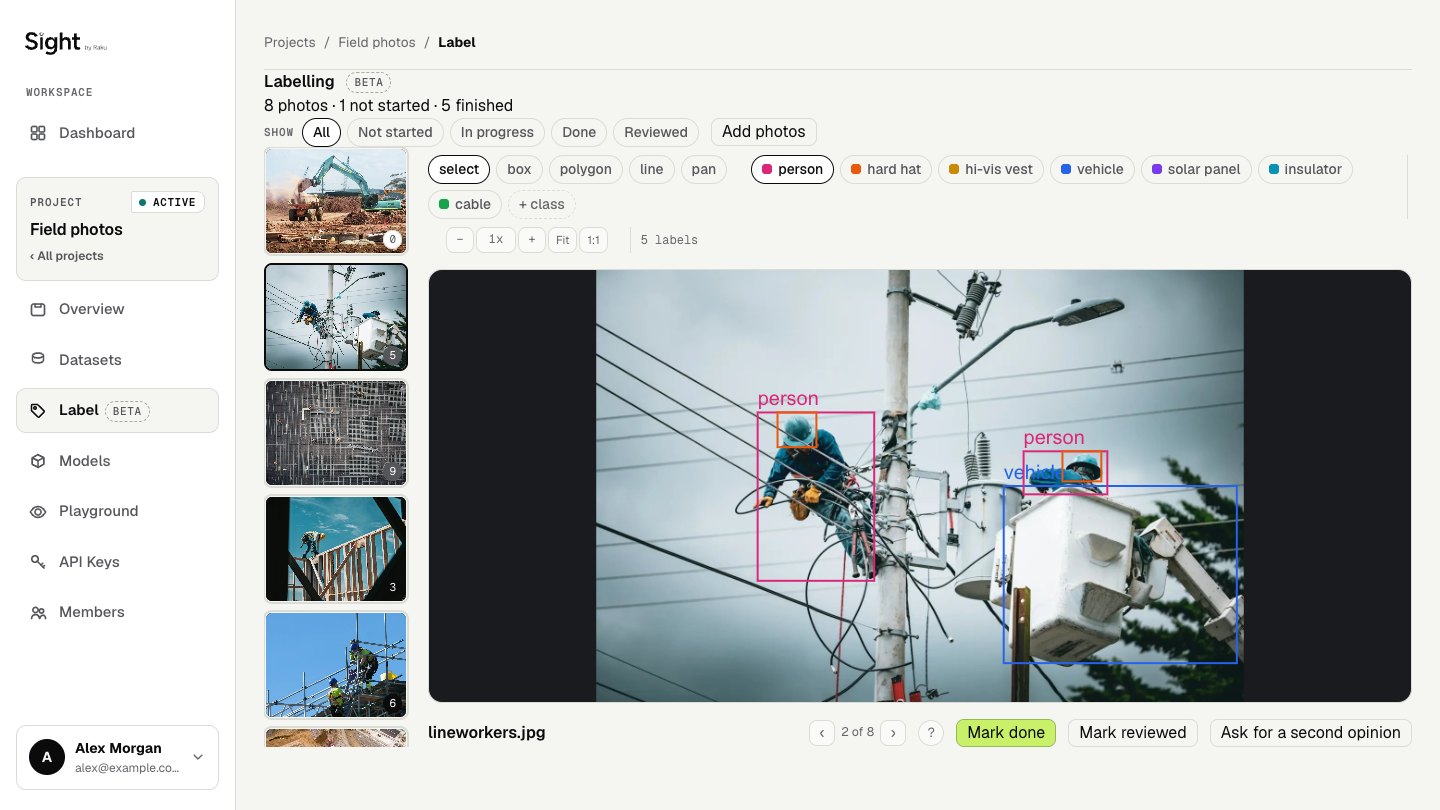Switch to the pan tool

[x=704, y=169]
